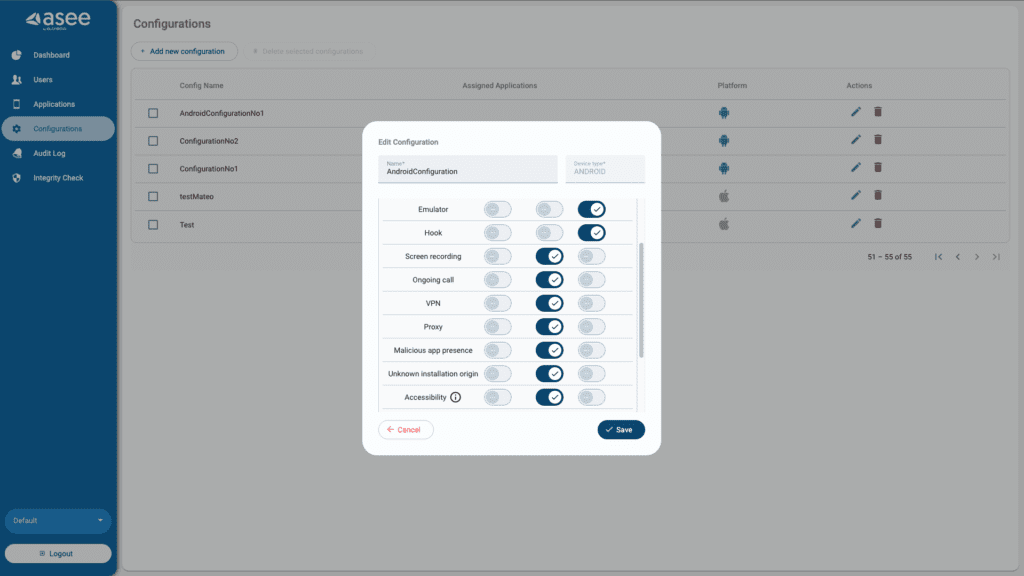Select the ConfigurationNo2 row checkbox
The image size is (1024, 576).
click(x=153, y=141)
